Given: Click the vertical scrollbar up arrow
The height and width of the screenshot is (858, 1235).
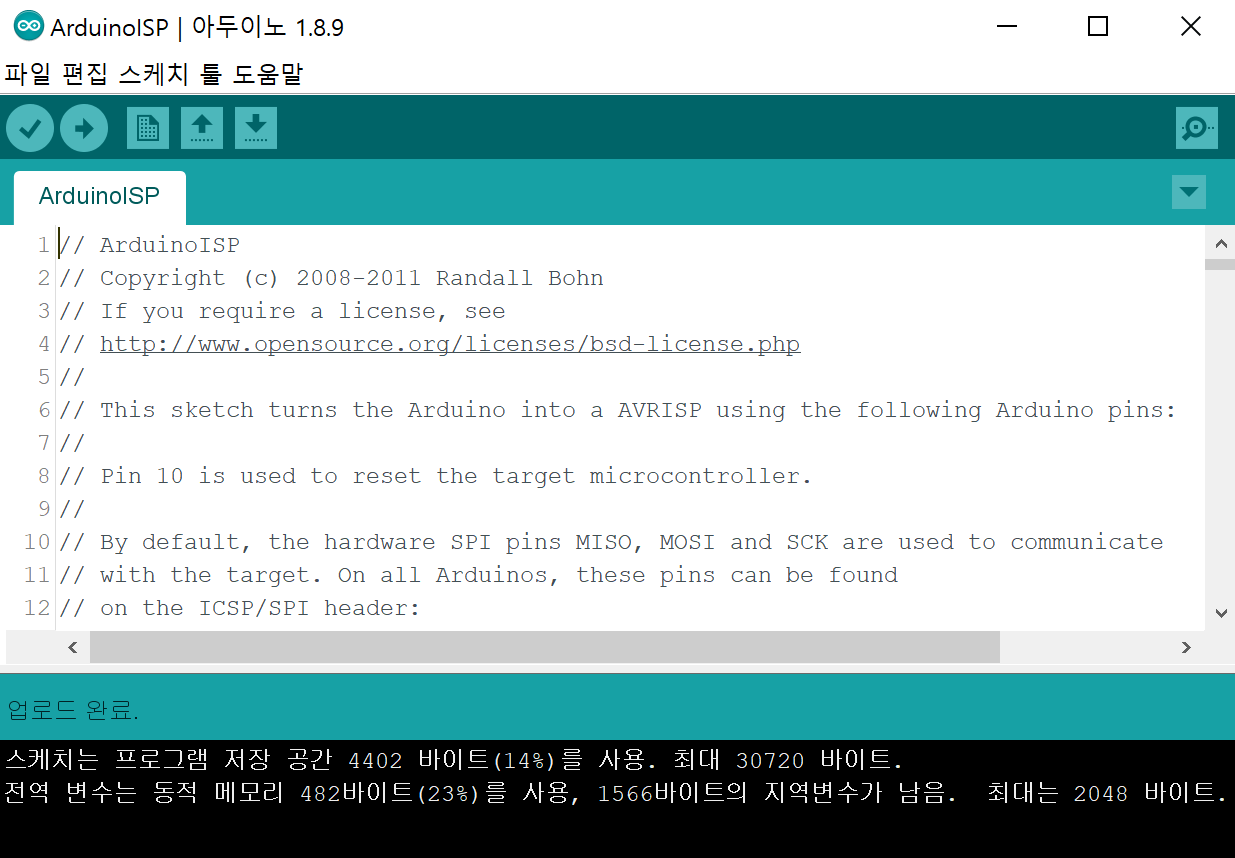Looking at the screenshot, I should (1220, 243).
